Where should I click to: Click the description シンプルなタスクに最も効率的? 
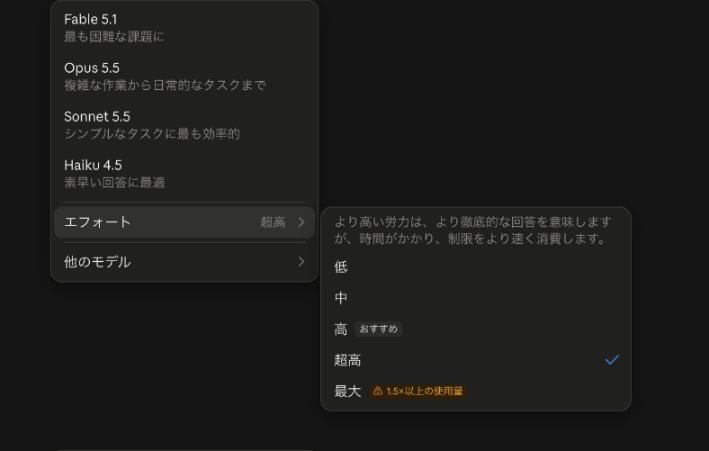[152, 134]
